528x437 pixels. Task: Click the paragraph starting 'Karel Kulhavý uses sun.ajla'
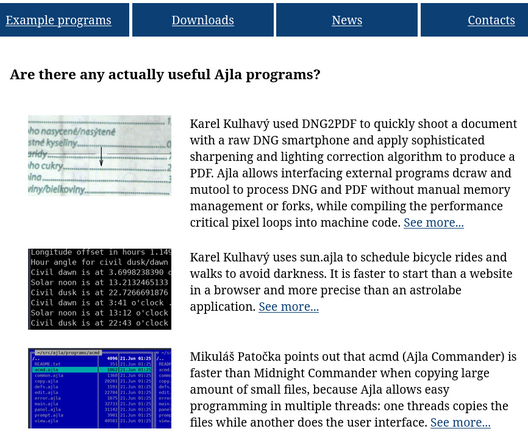pos(351,282)
